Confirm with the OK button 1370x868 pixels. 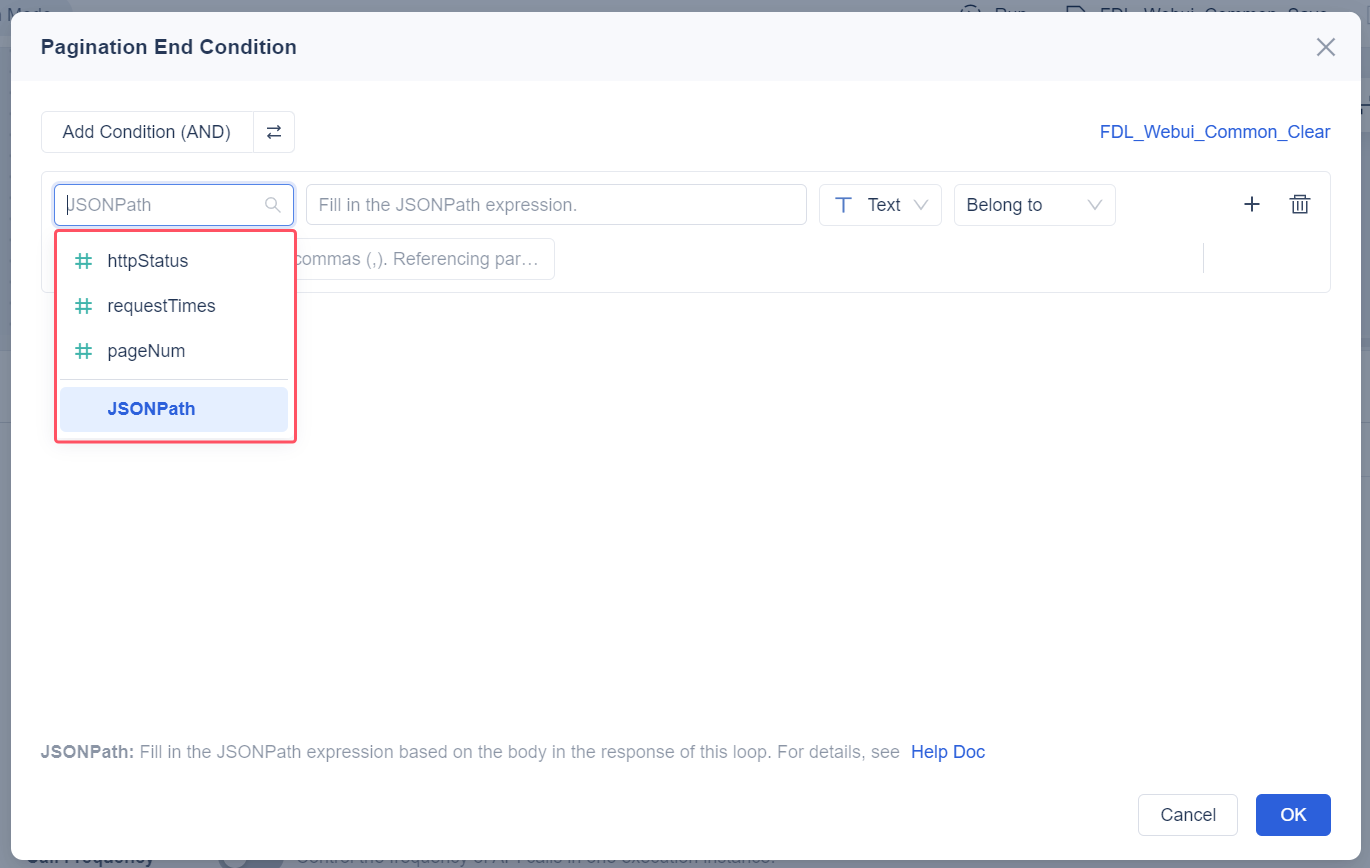[1293, 815]
